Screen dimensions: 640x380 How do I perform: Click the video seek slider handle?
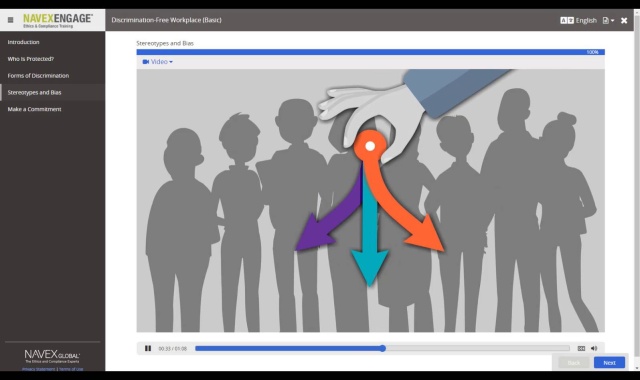point(382,348)
